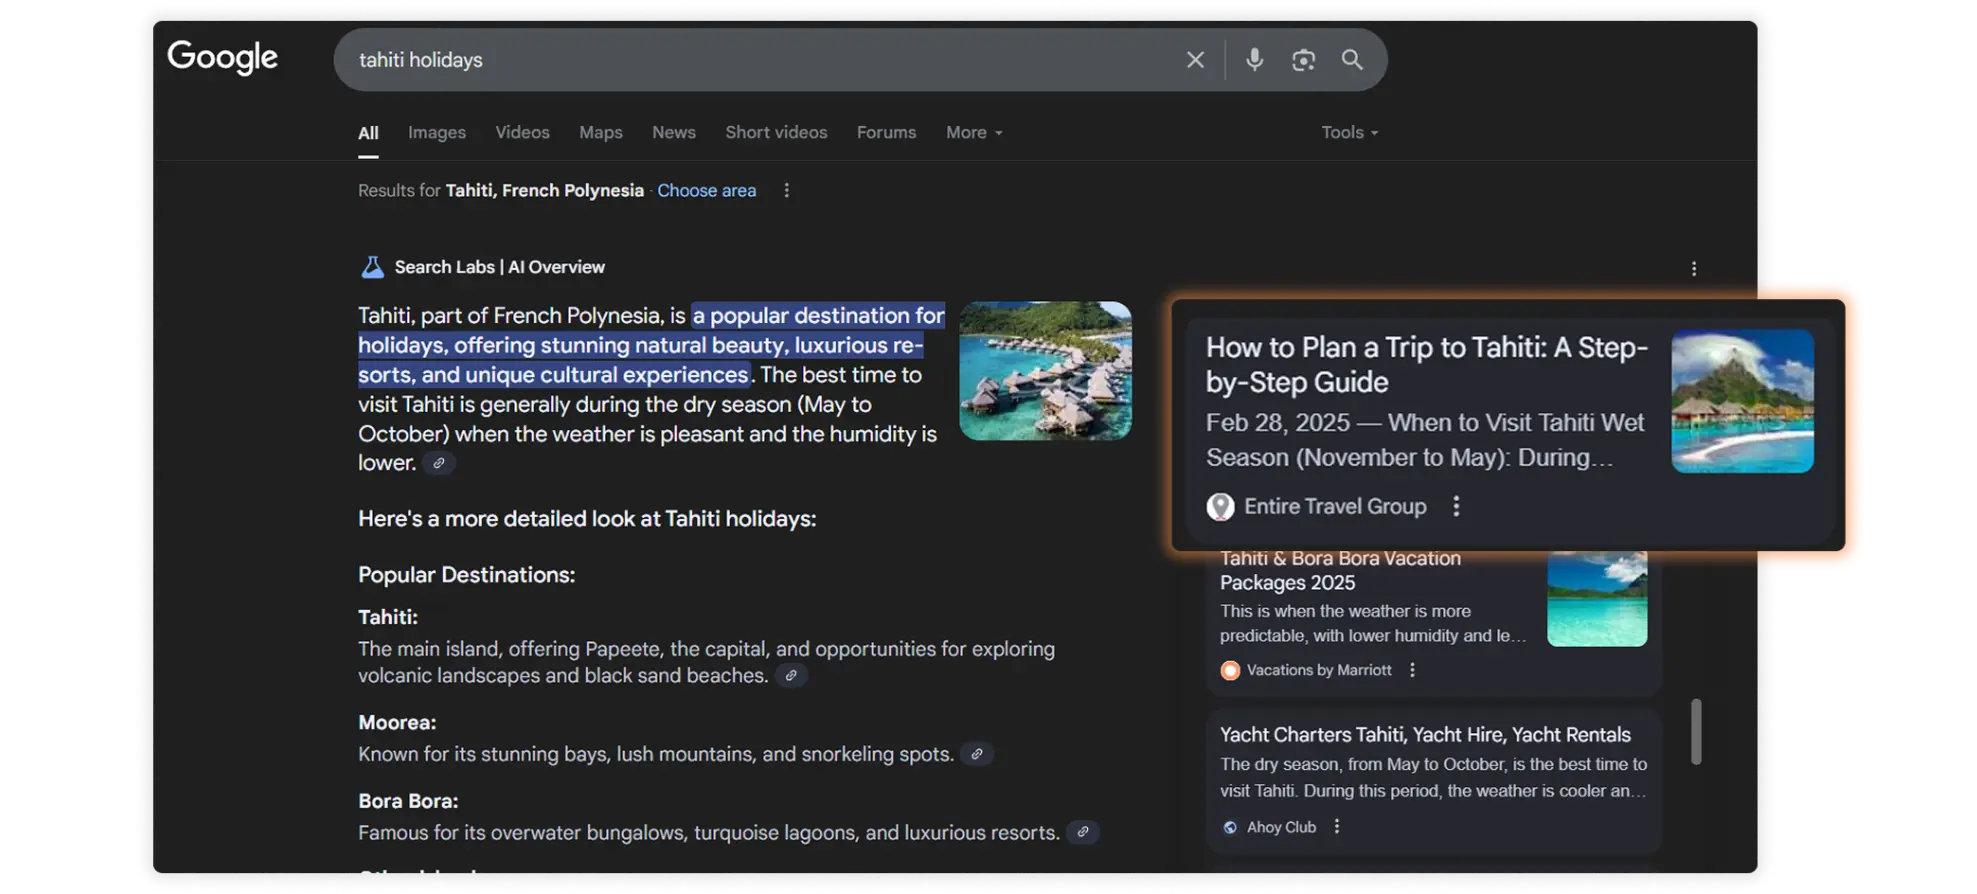Expand the More search filters dropdown
Image resolution: width=1977 pixels, height=894 pixels.
tap(973, 132)
